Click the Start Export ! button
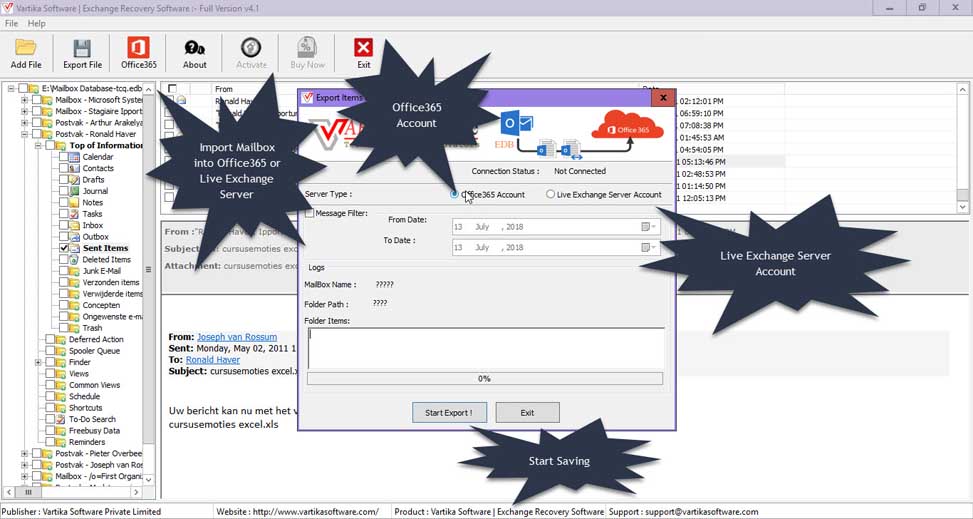Viewport: 973px width, 519px height. point(449,412)
